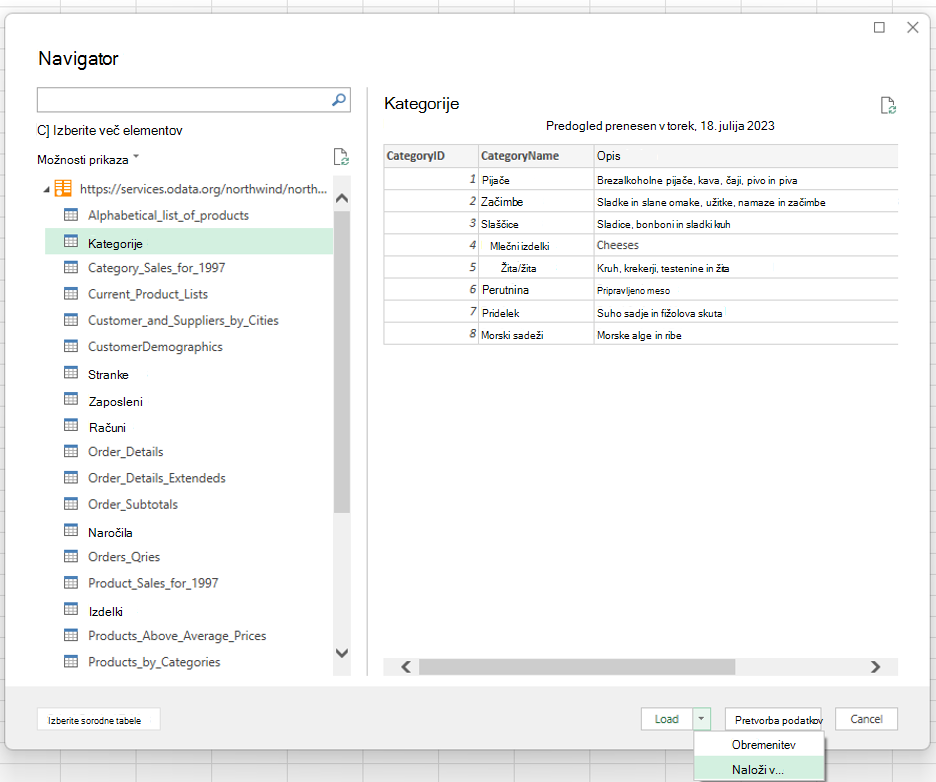936x782 pixels.
Task: Click the table icon next to Category_Sales_for_1997
Action: [71, 267]
